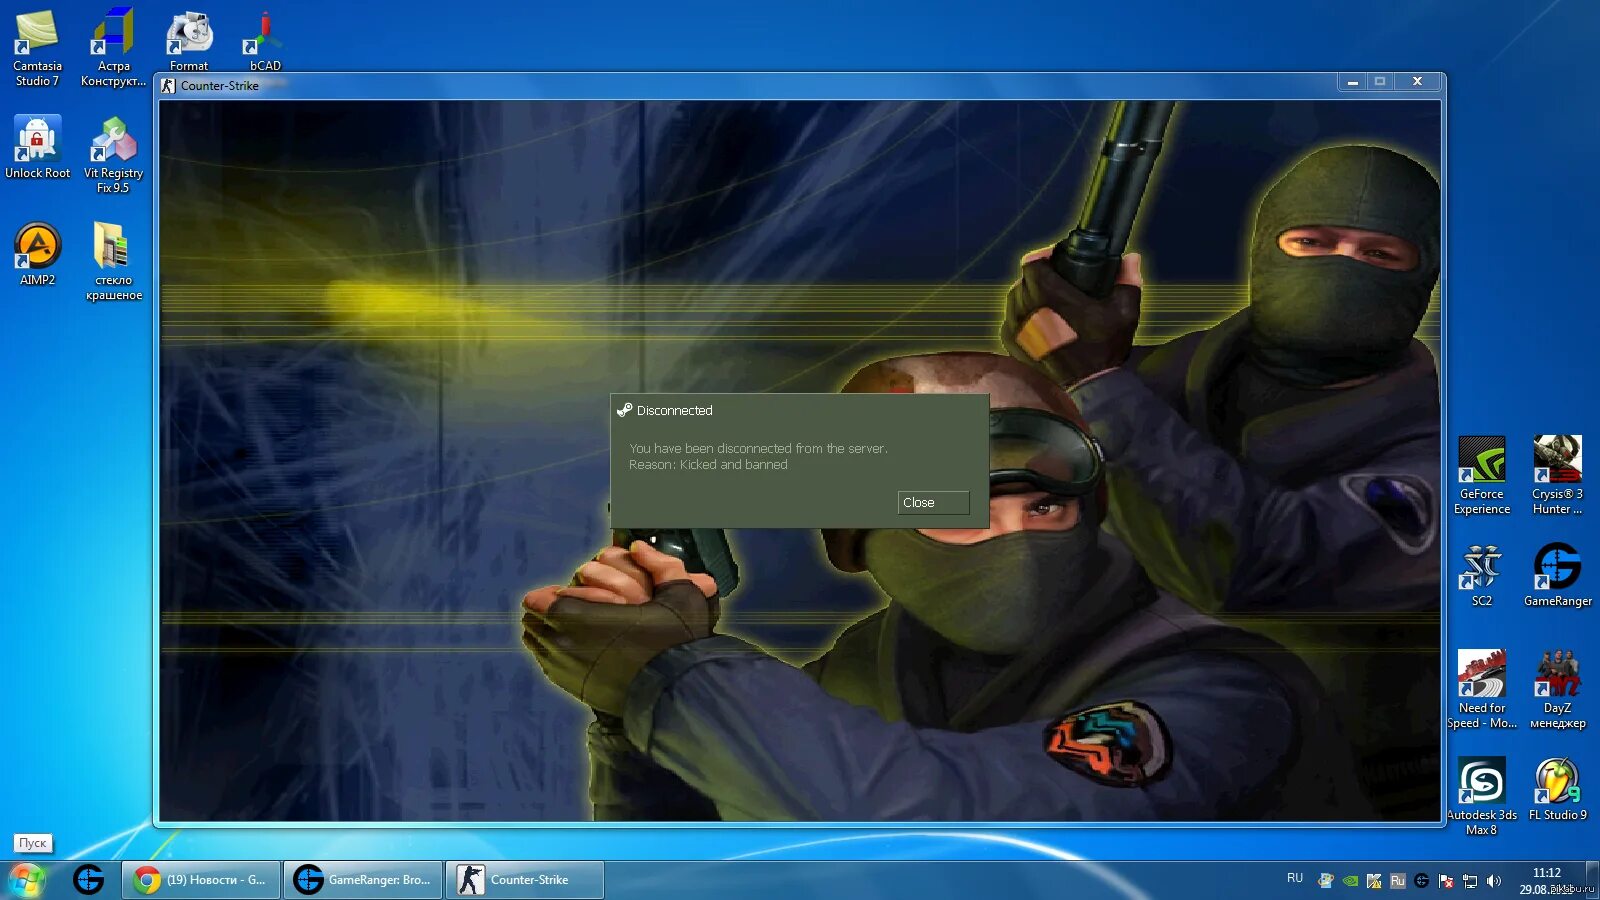Click the 'Disconnected' dialog title
Viewport: 1600px width, 900px height.
point(675,411)
